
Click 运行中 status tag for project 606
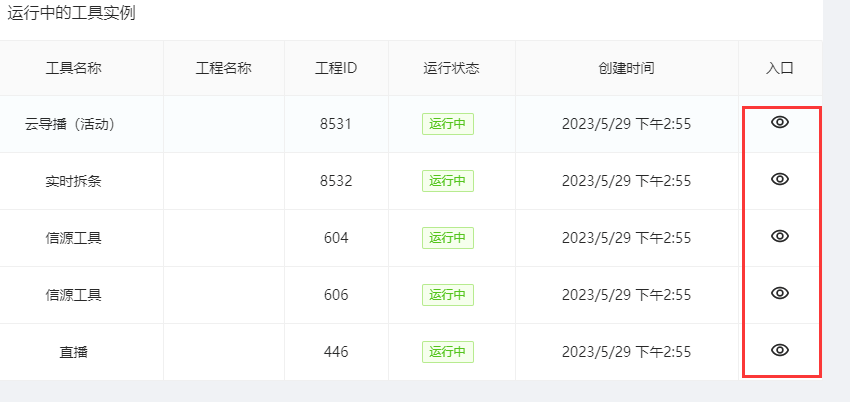(x=448, y=295)
